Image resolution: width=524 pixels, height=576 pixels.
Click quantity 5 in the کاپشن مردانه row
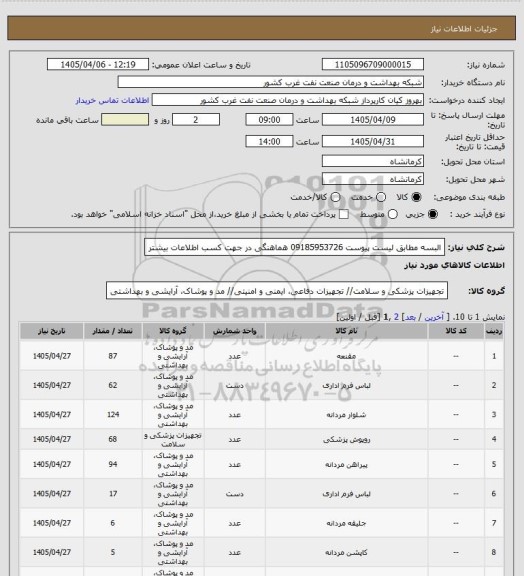112,552
